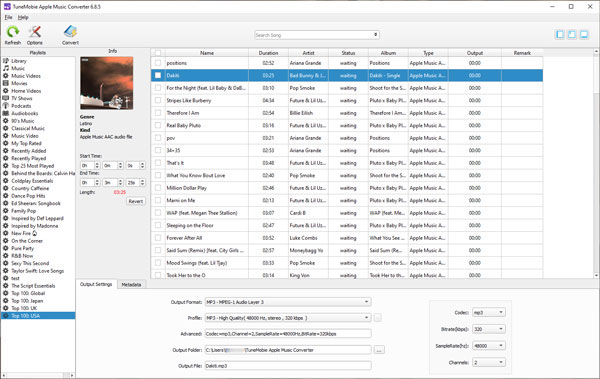Expand the Search Song dropdown arrow

(375, 35)
